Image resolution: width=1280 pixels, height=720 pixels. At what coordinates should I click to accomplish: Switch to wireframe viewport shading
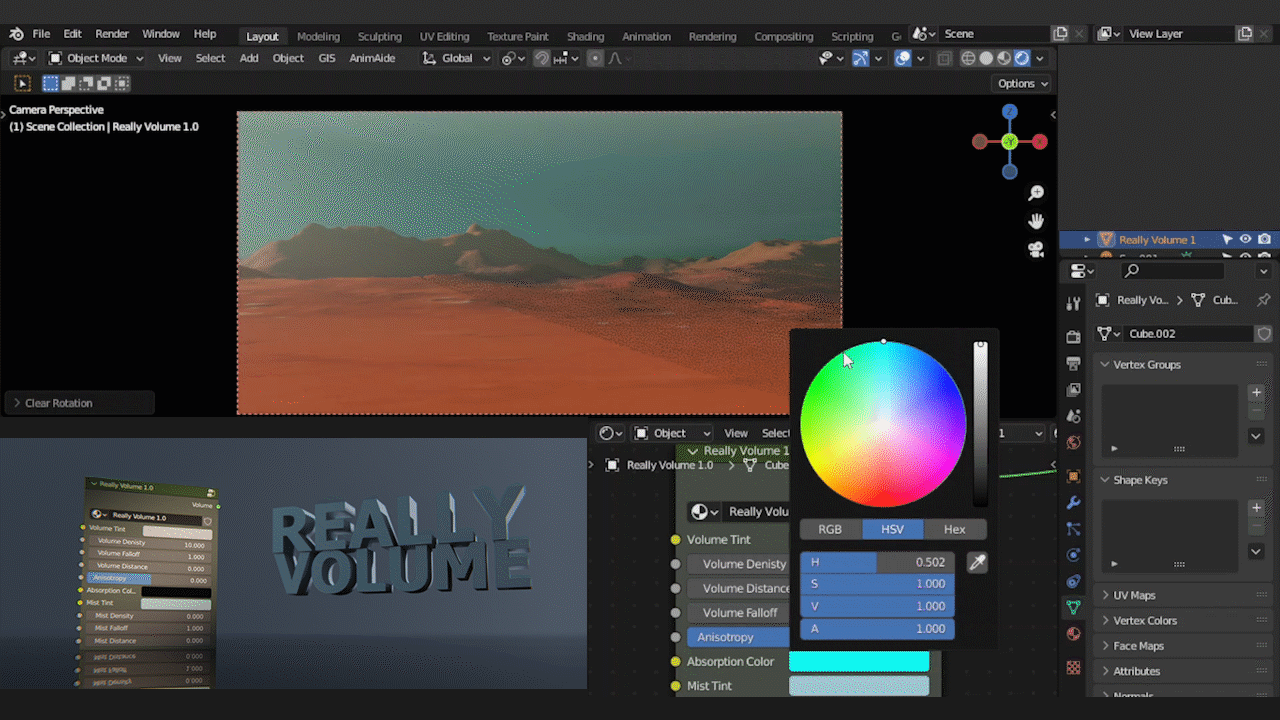click(x=968, y=58)
